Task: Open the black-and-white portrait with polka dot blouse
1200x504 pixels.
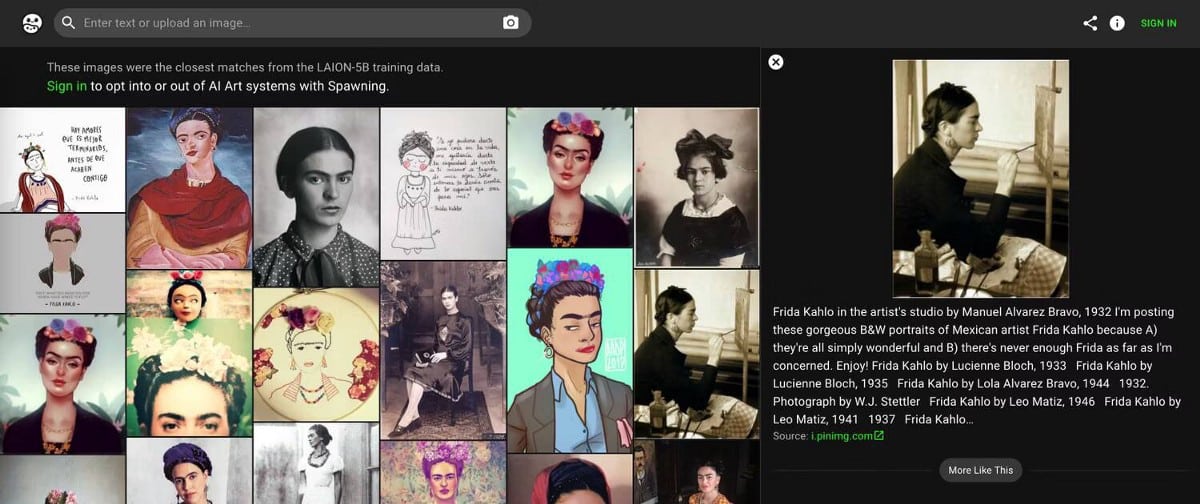Action: (x=316, y=197)
